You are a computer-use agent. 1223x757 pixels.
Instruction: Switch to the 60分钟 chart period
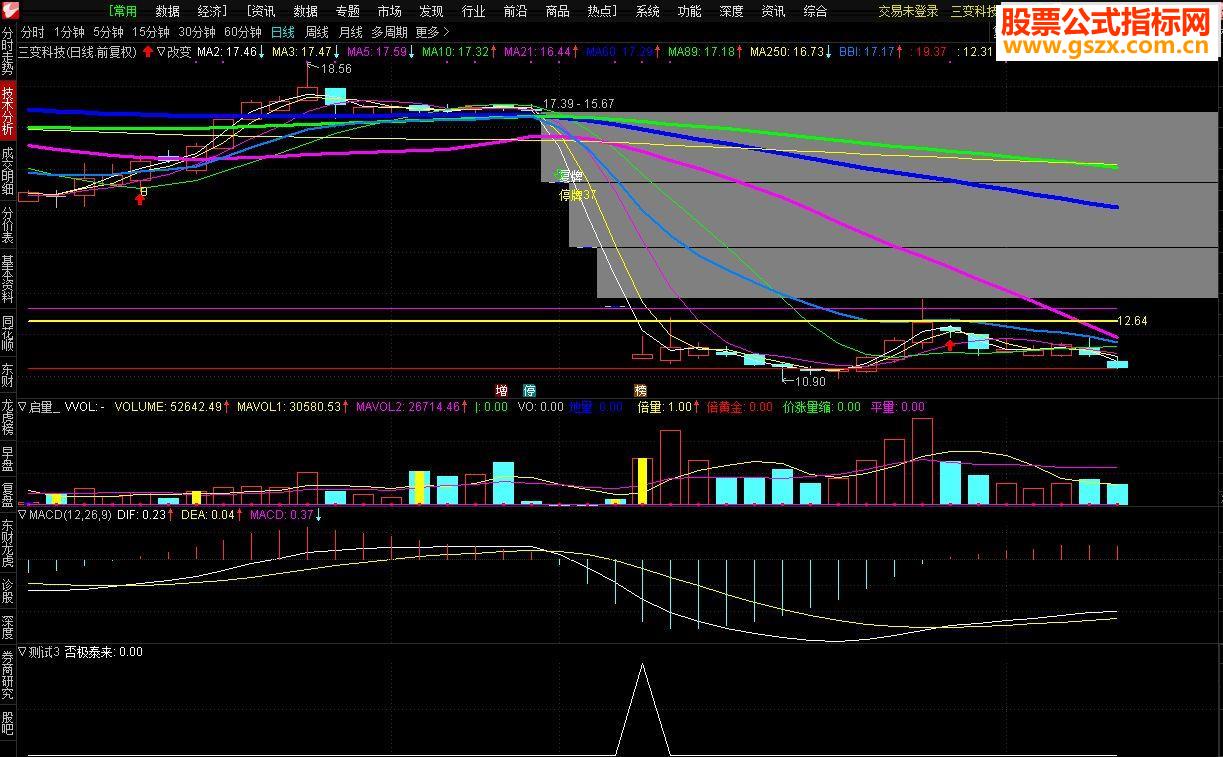click(243, 32)
